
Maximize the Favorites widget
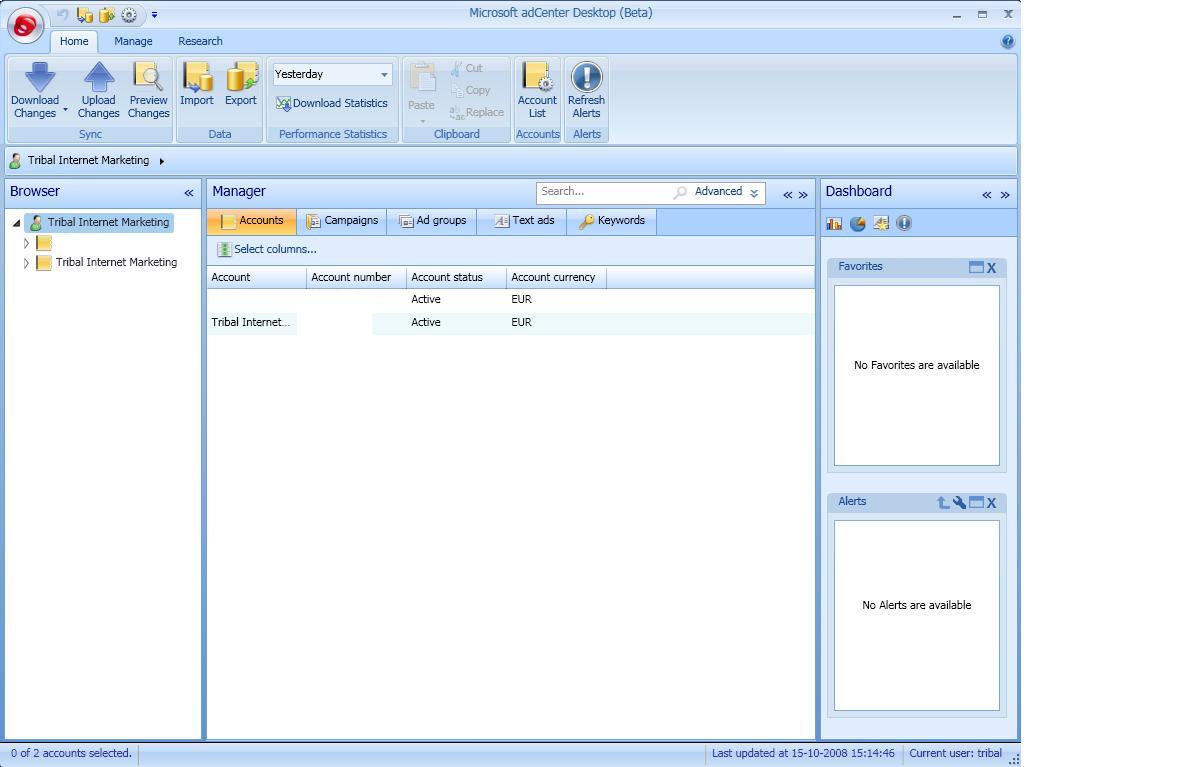click(x=976, y=267)
